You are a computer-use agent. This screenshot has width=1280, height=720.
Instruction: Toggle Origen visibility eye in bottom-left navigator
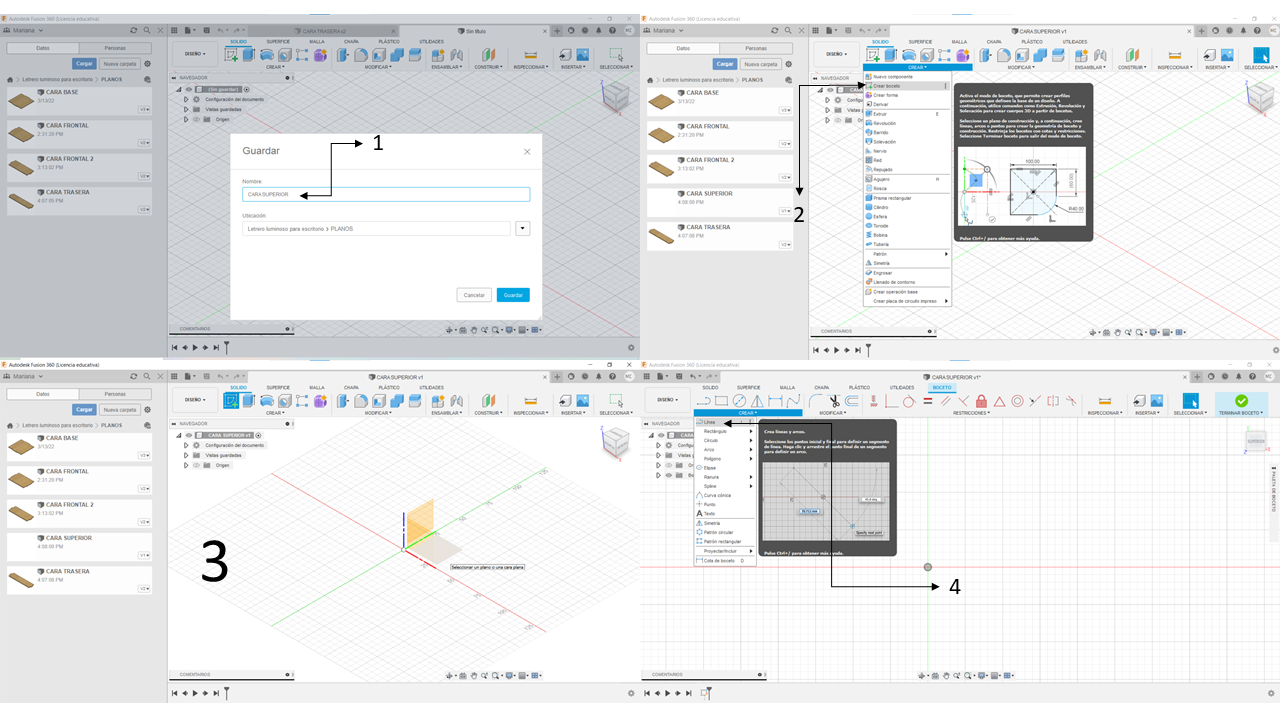point(196,465)
